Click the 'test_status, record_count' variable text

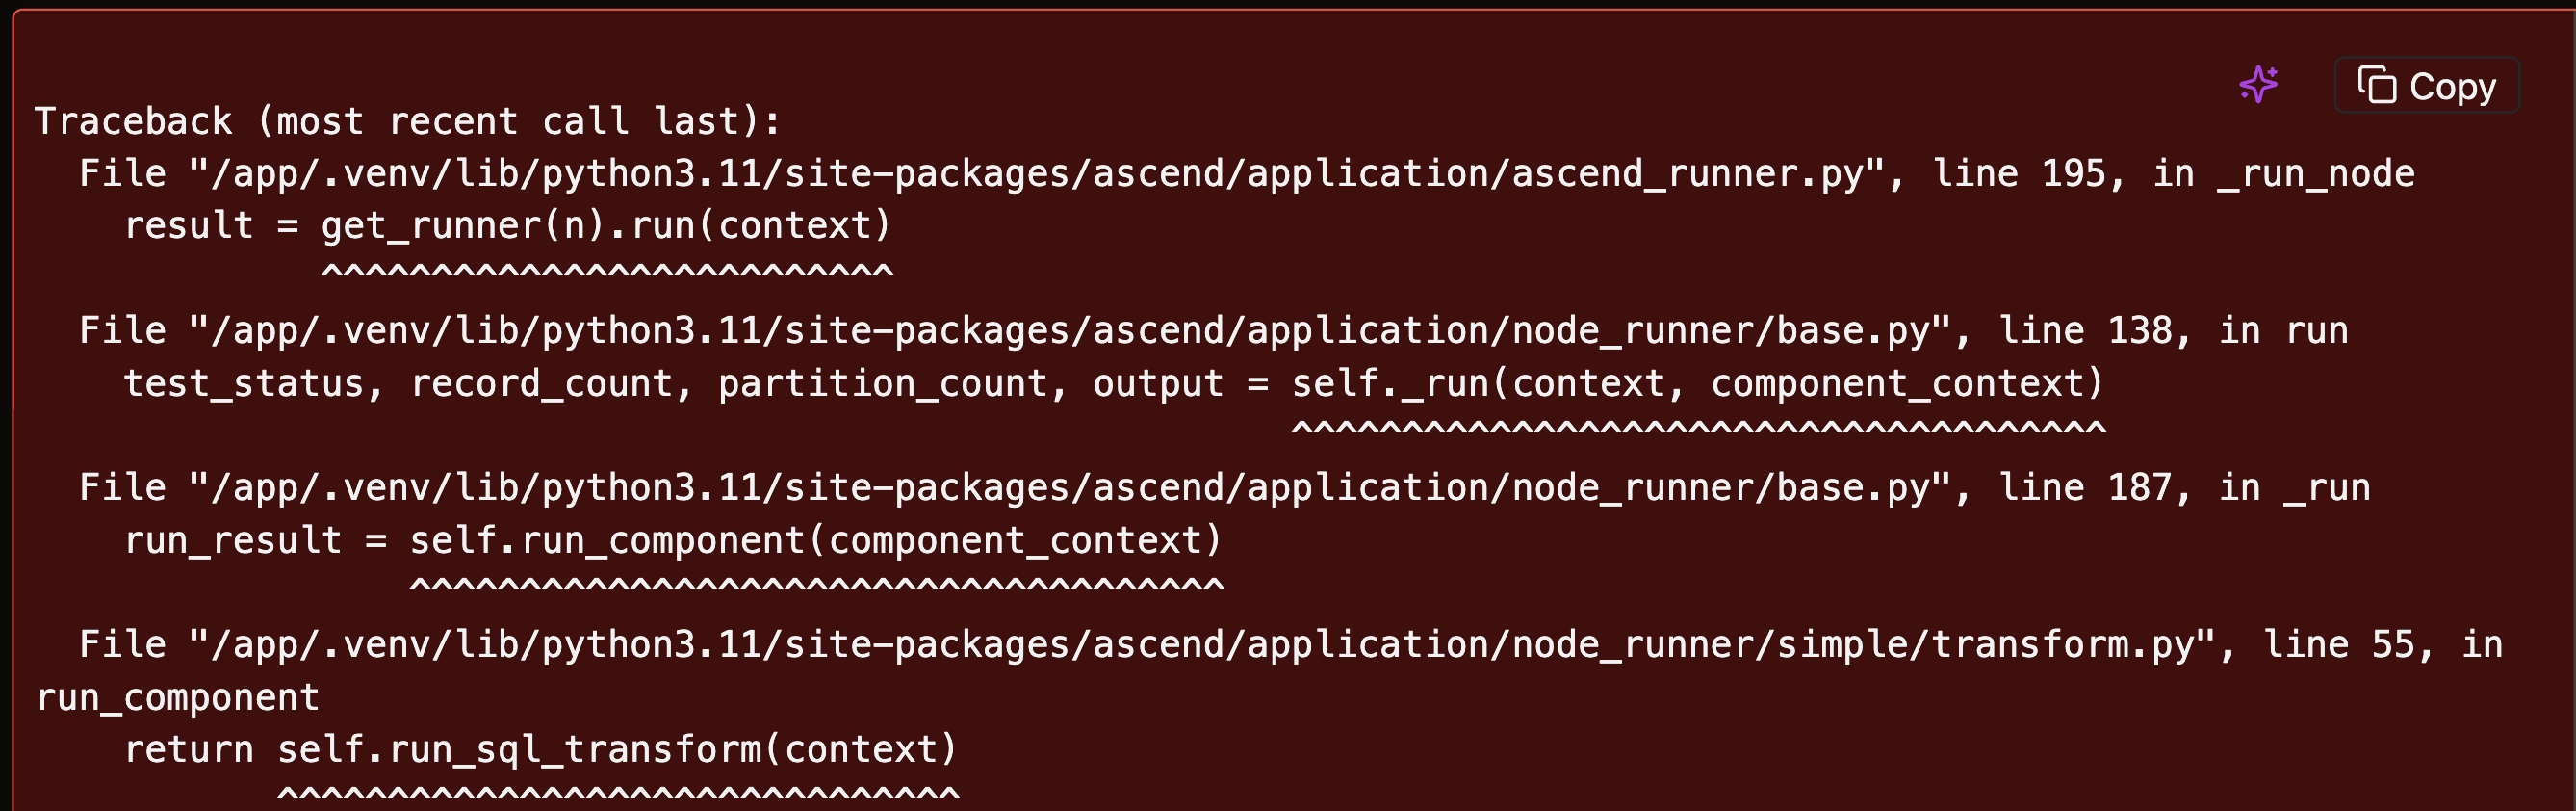(x=398, y=384)
